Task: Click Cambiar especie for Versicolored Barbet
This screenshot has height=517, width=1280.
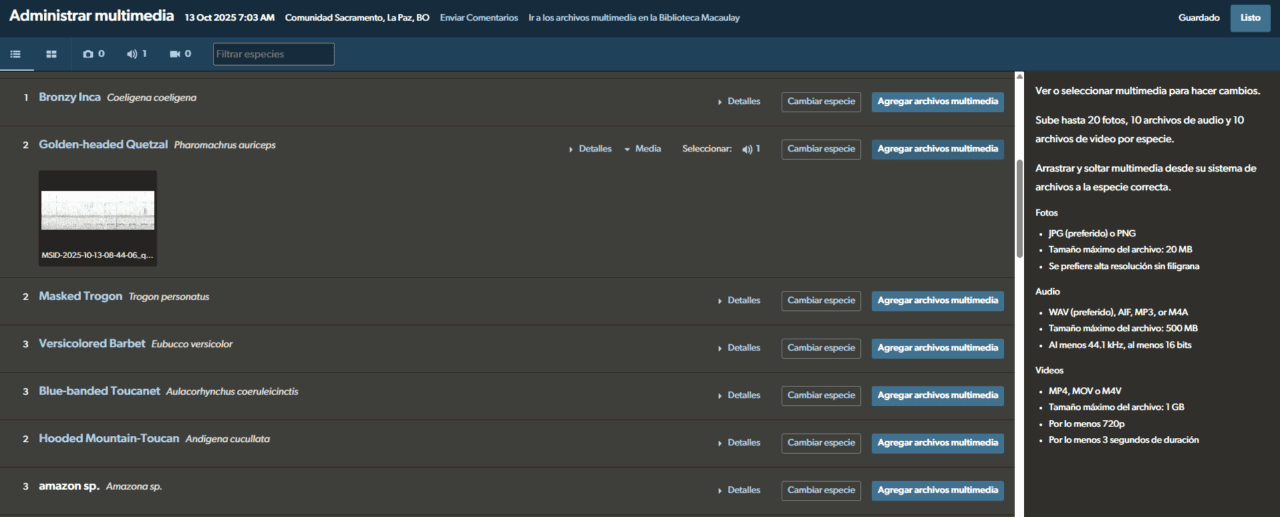Action: (x=821, y=348)
